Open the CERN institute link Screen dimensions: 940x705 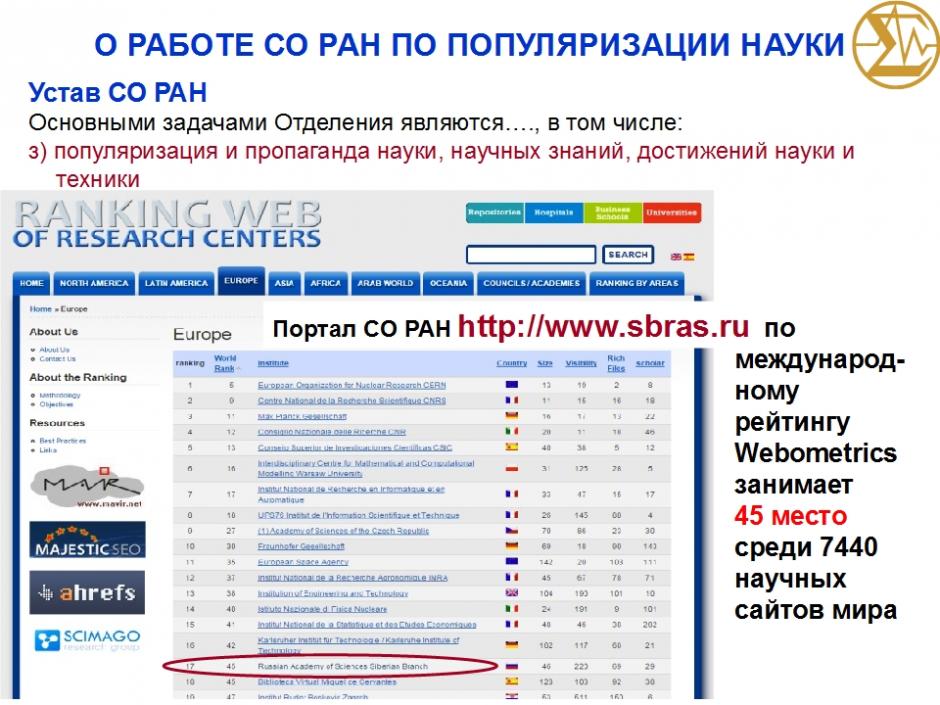coord(352,385)
